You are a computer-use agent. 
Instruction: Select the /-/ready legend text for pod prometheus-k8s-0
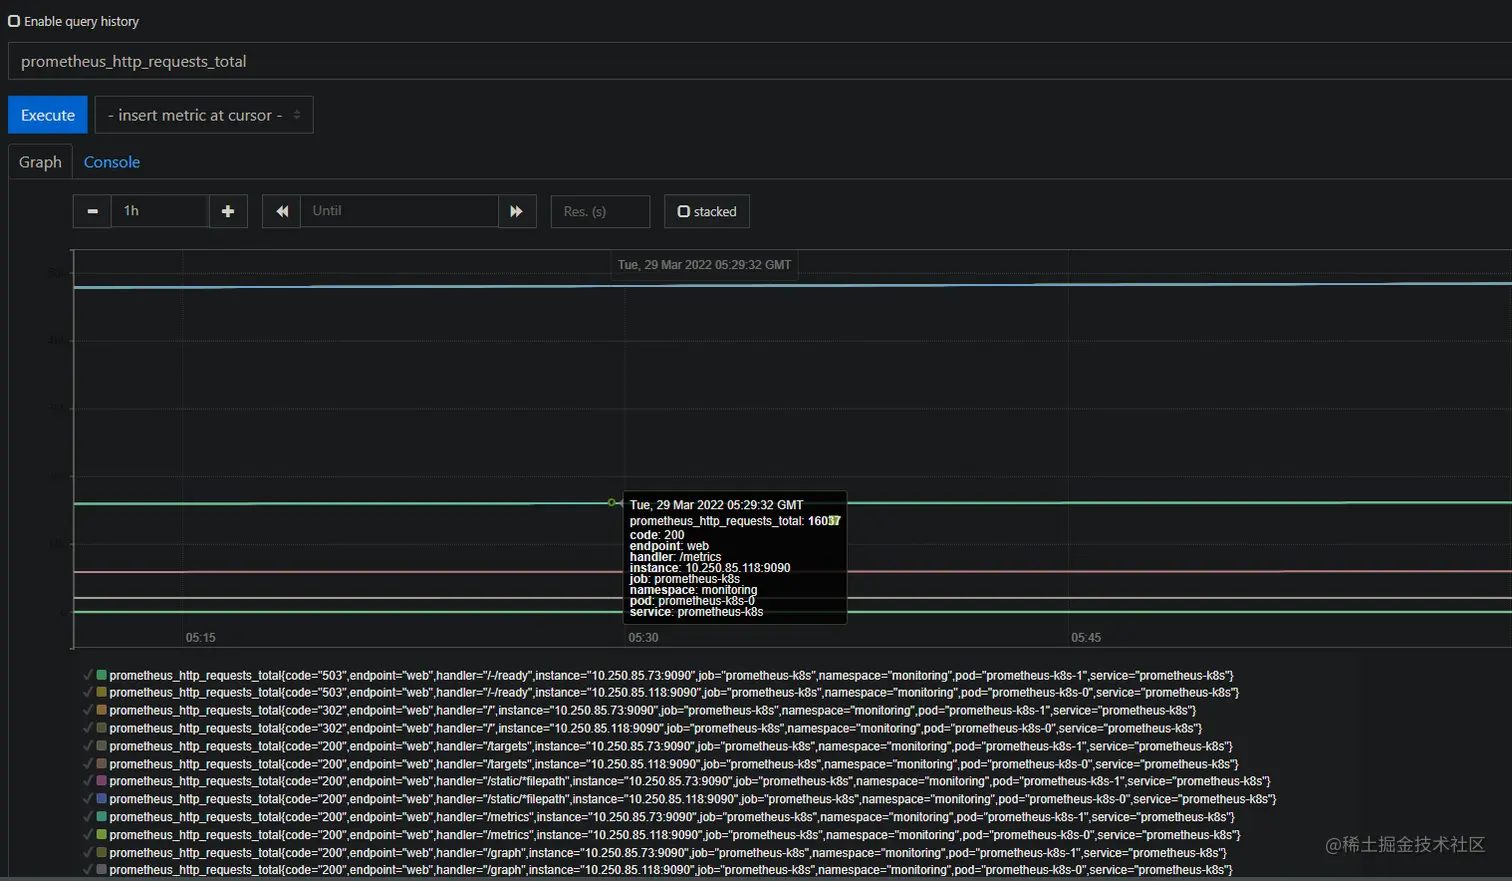[x=674, y=693]
